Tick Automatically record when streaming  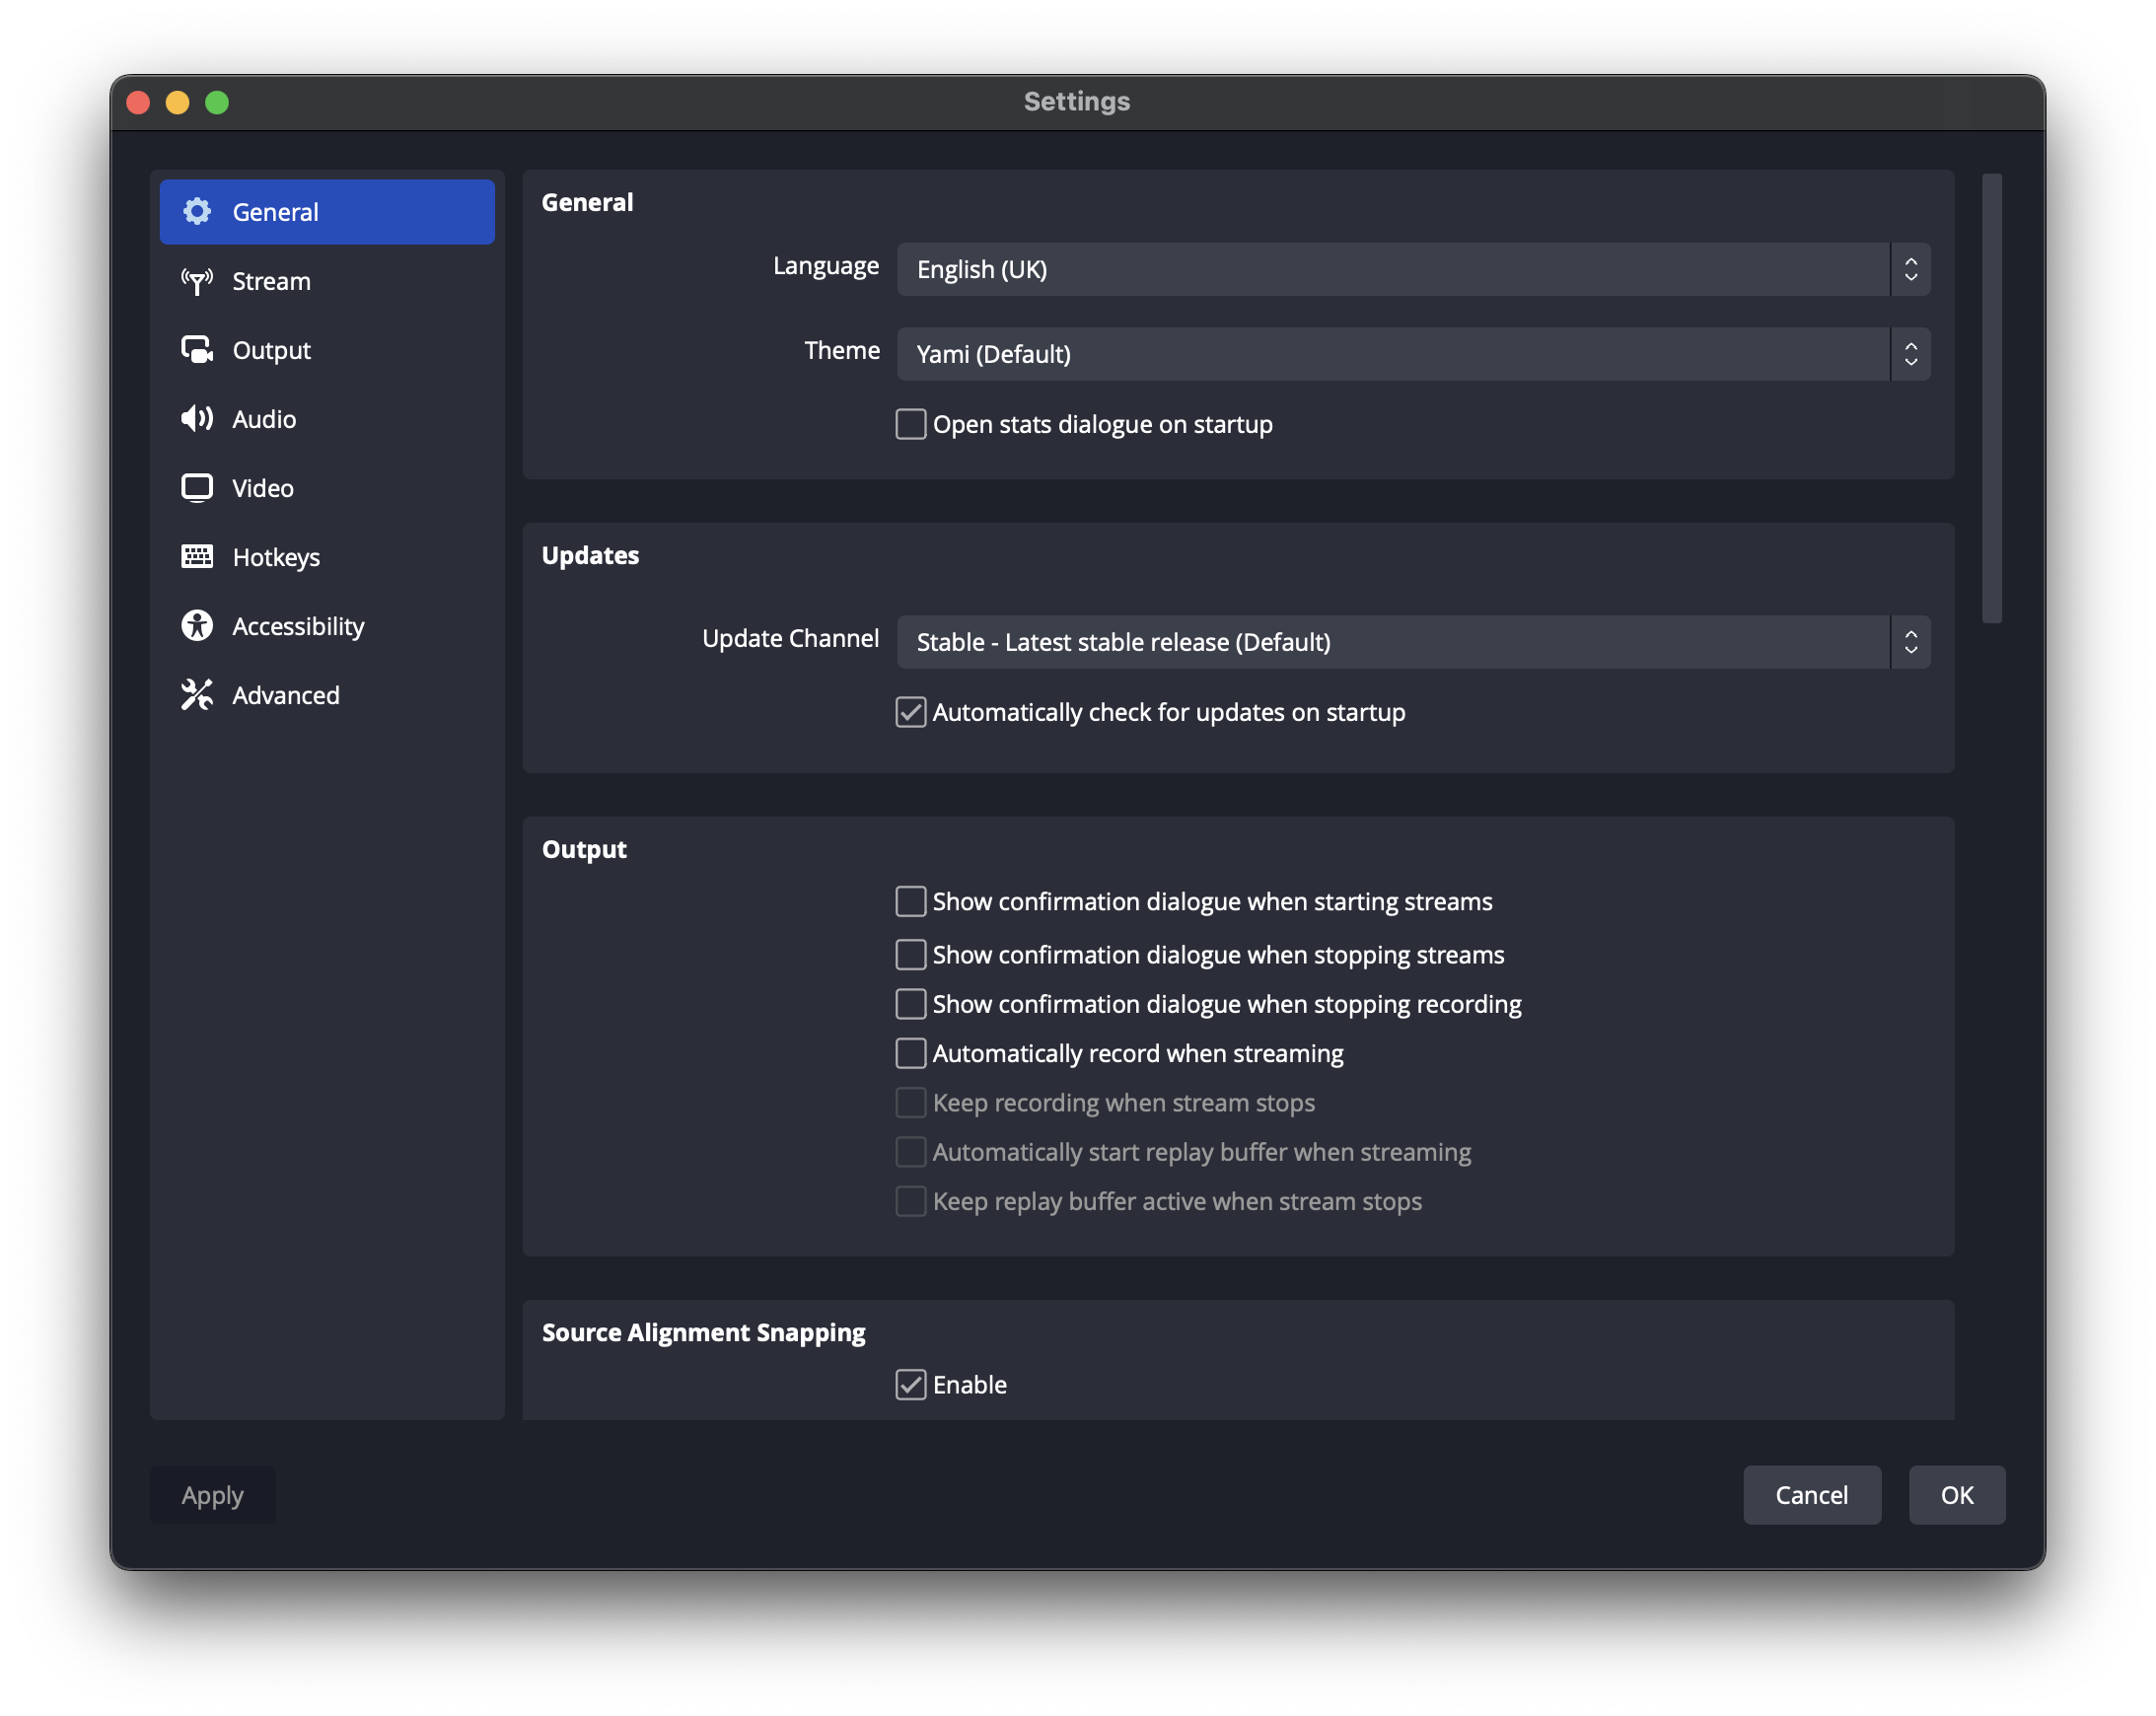(x=910, y=1053)
